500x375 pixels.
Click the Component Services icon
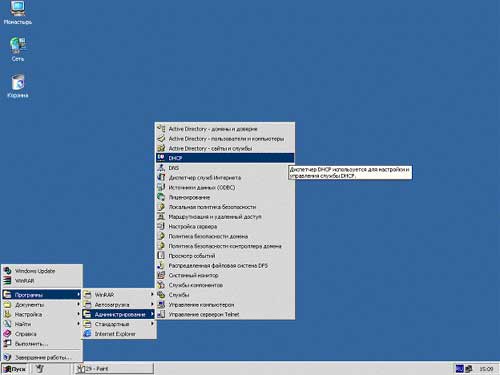(161, 285)
